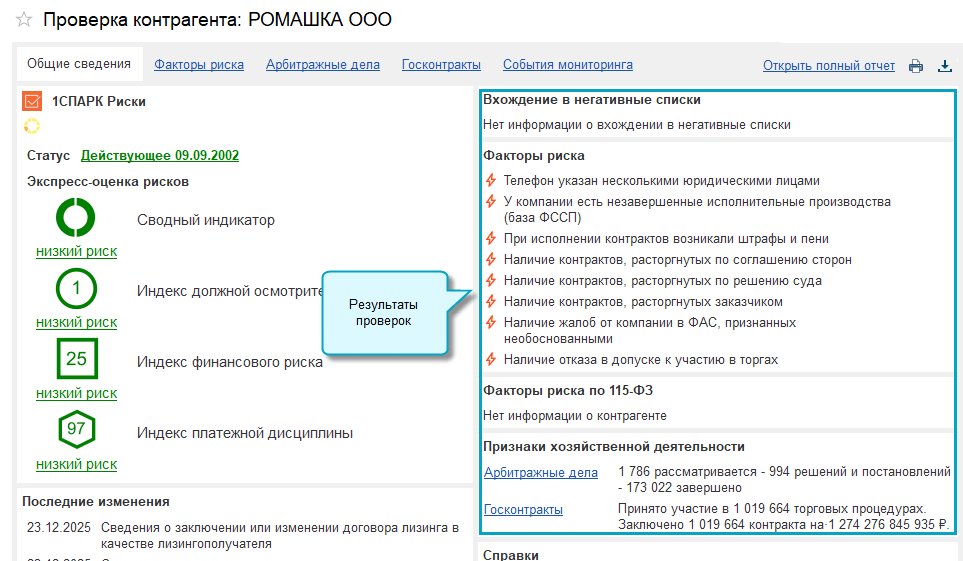963x561 pixels.
Task: Click lightning icon beside штрафы и пени factor
Action: pos(491,238)
